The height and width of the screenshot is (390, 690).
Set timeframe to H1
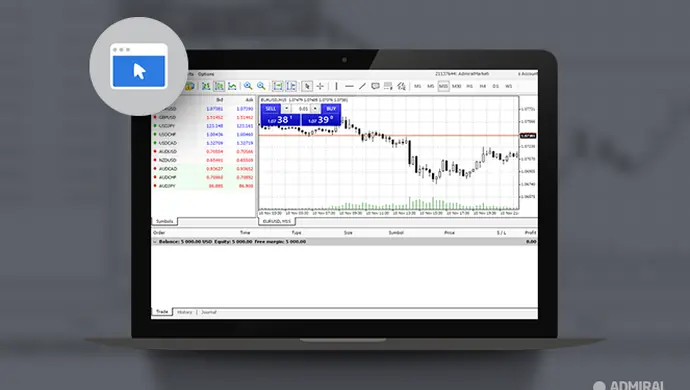point(470,86)
